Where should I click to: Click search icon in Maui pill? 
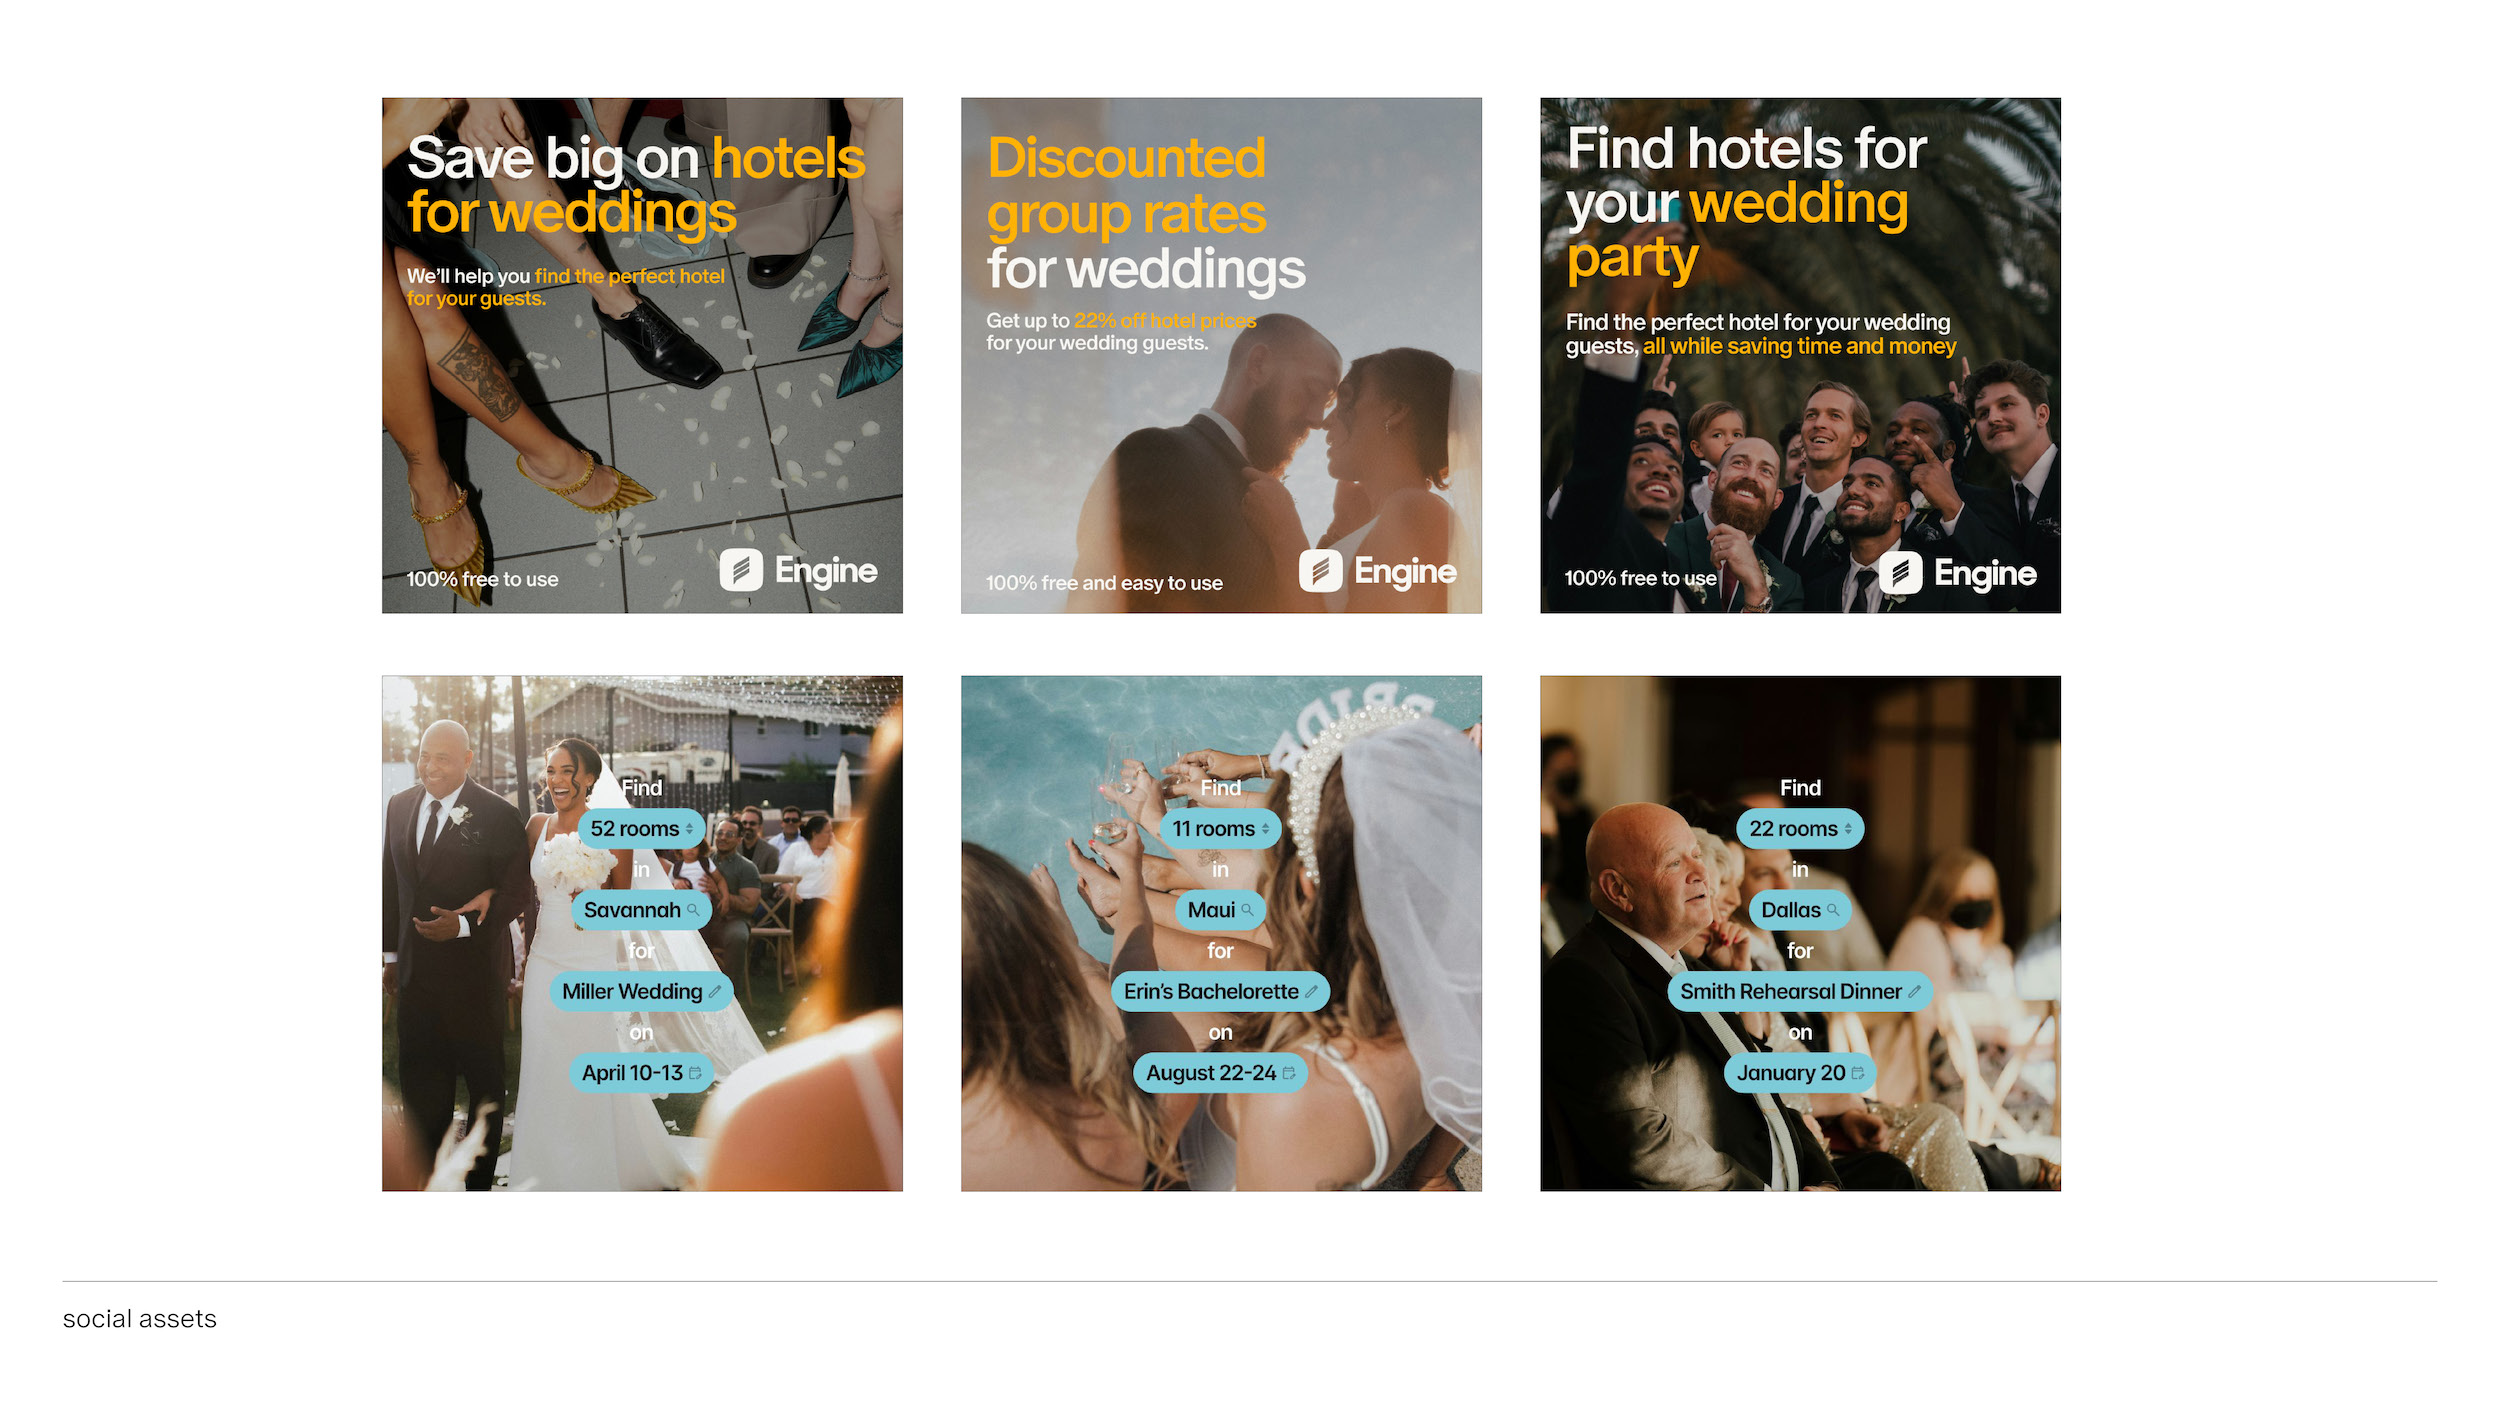coord(1247,910)
